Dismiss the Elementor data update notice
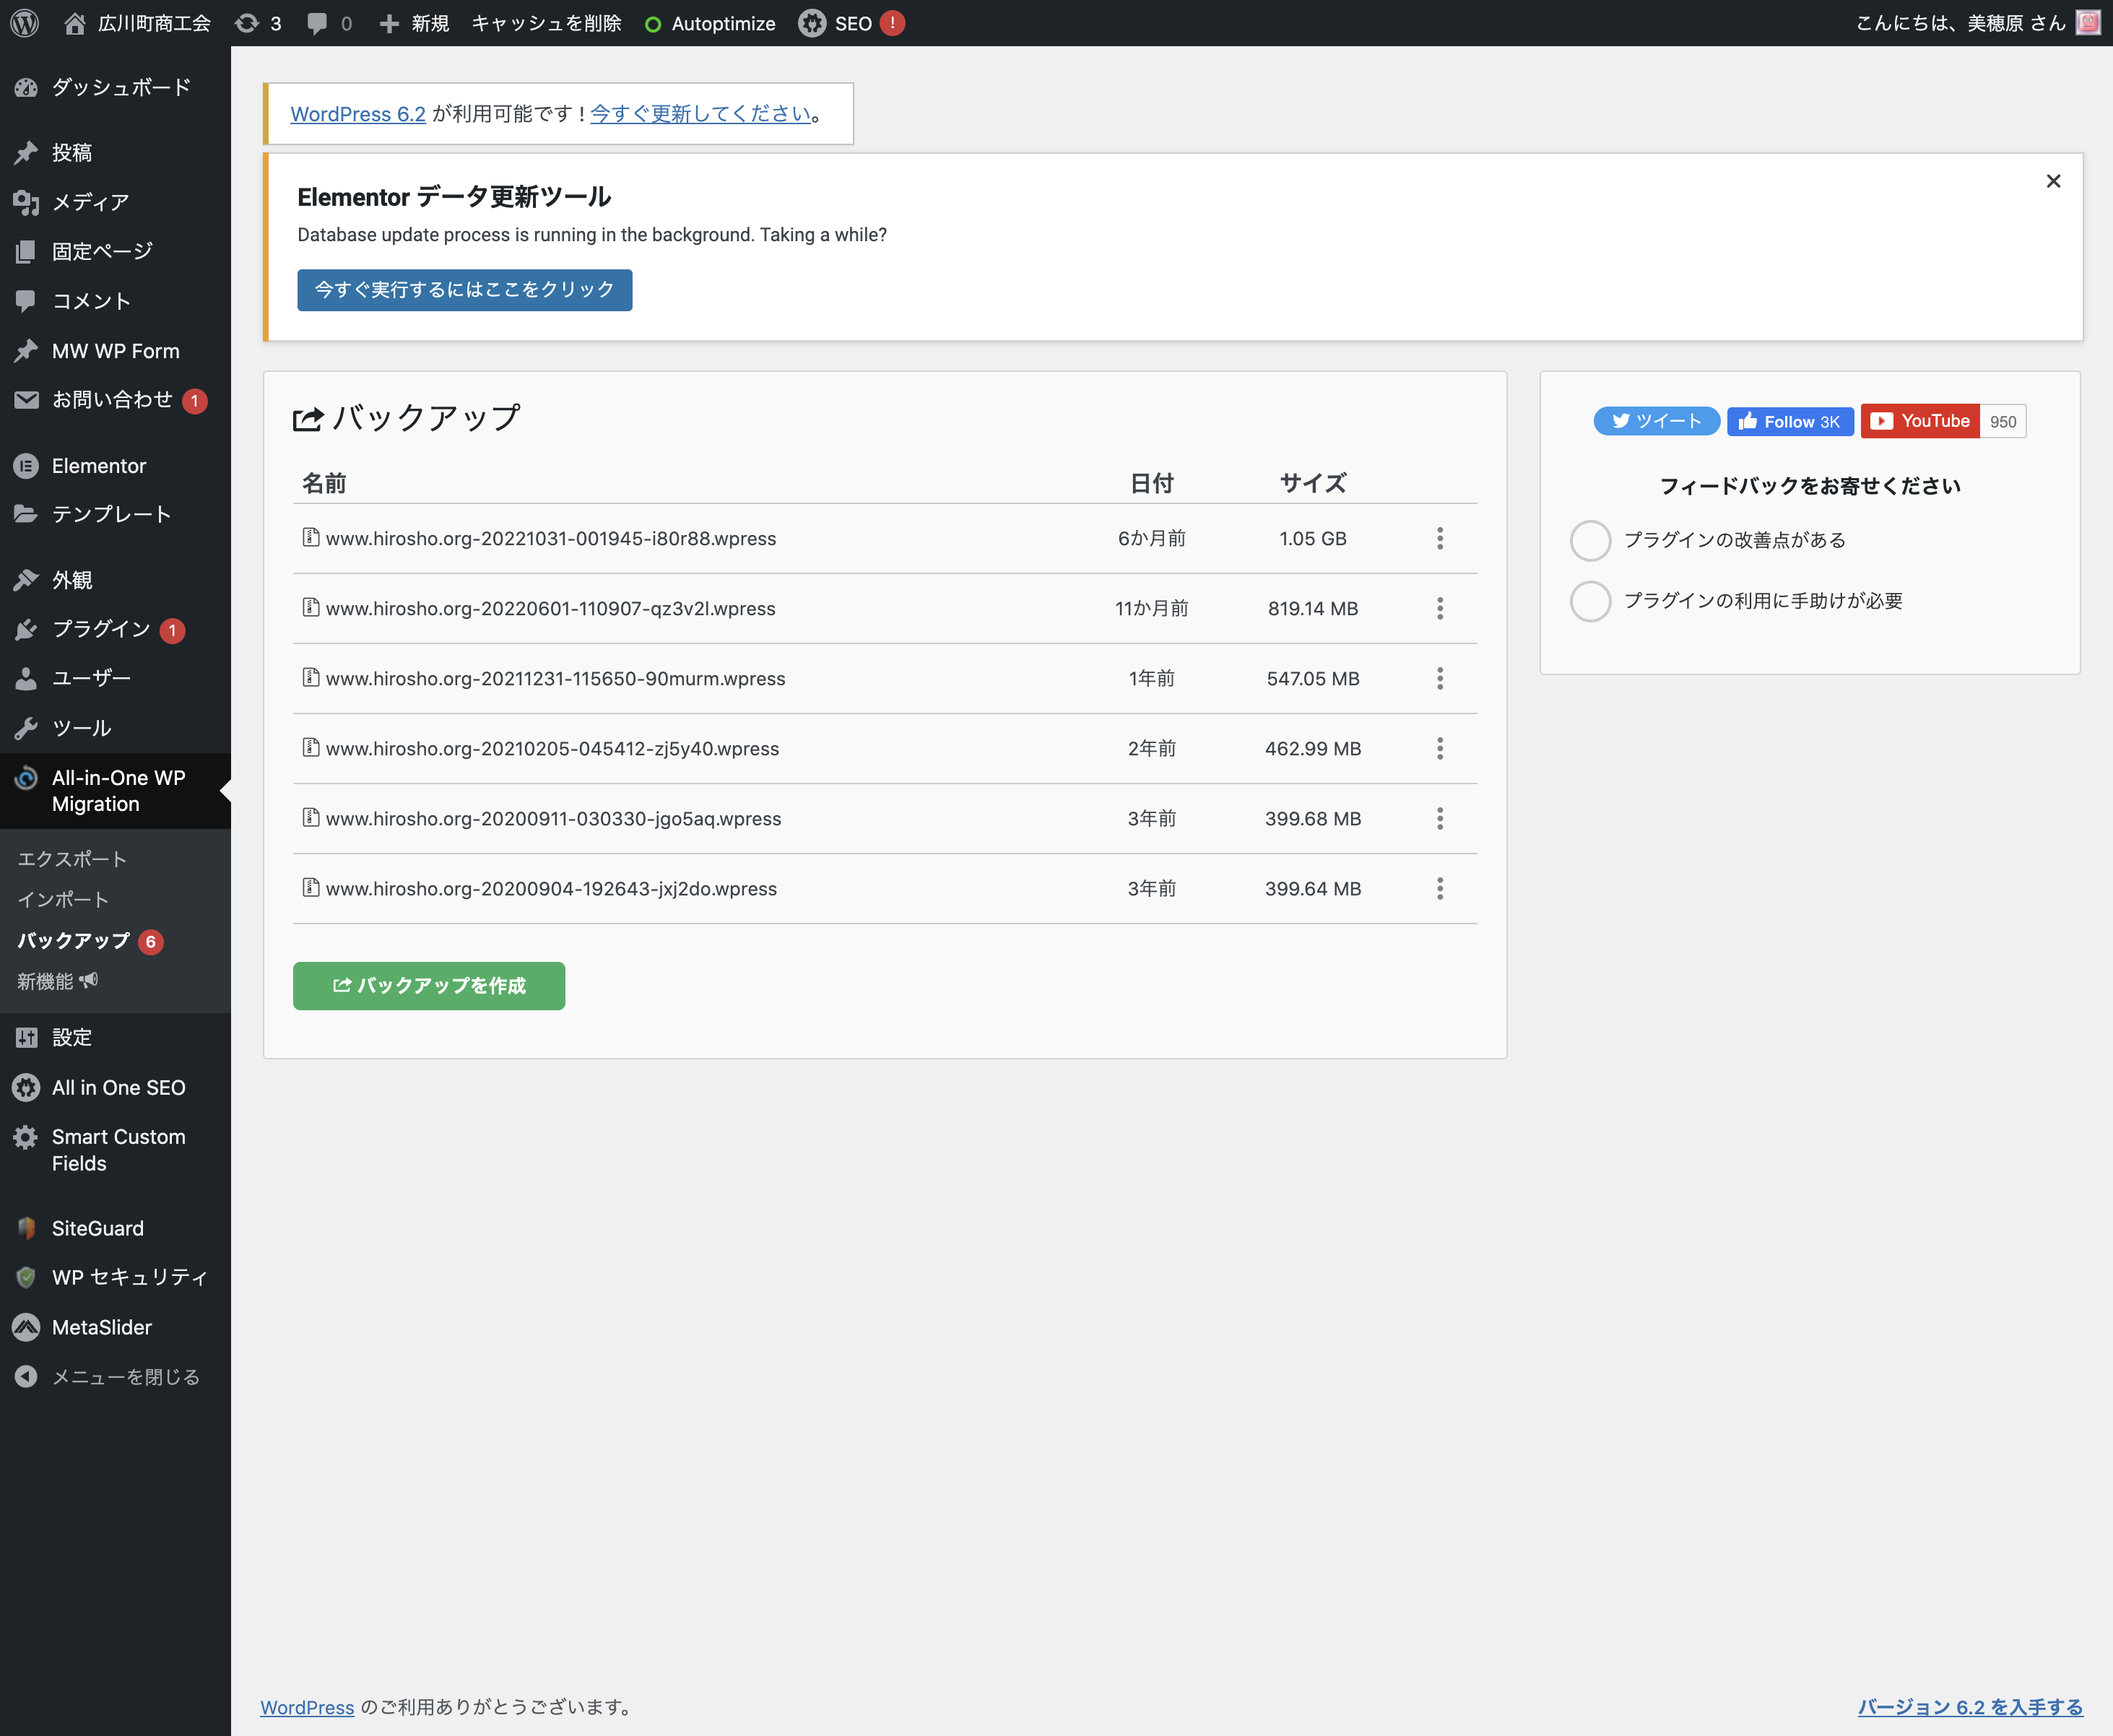2113x1736 pixels. coord(2053,181)
